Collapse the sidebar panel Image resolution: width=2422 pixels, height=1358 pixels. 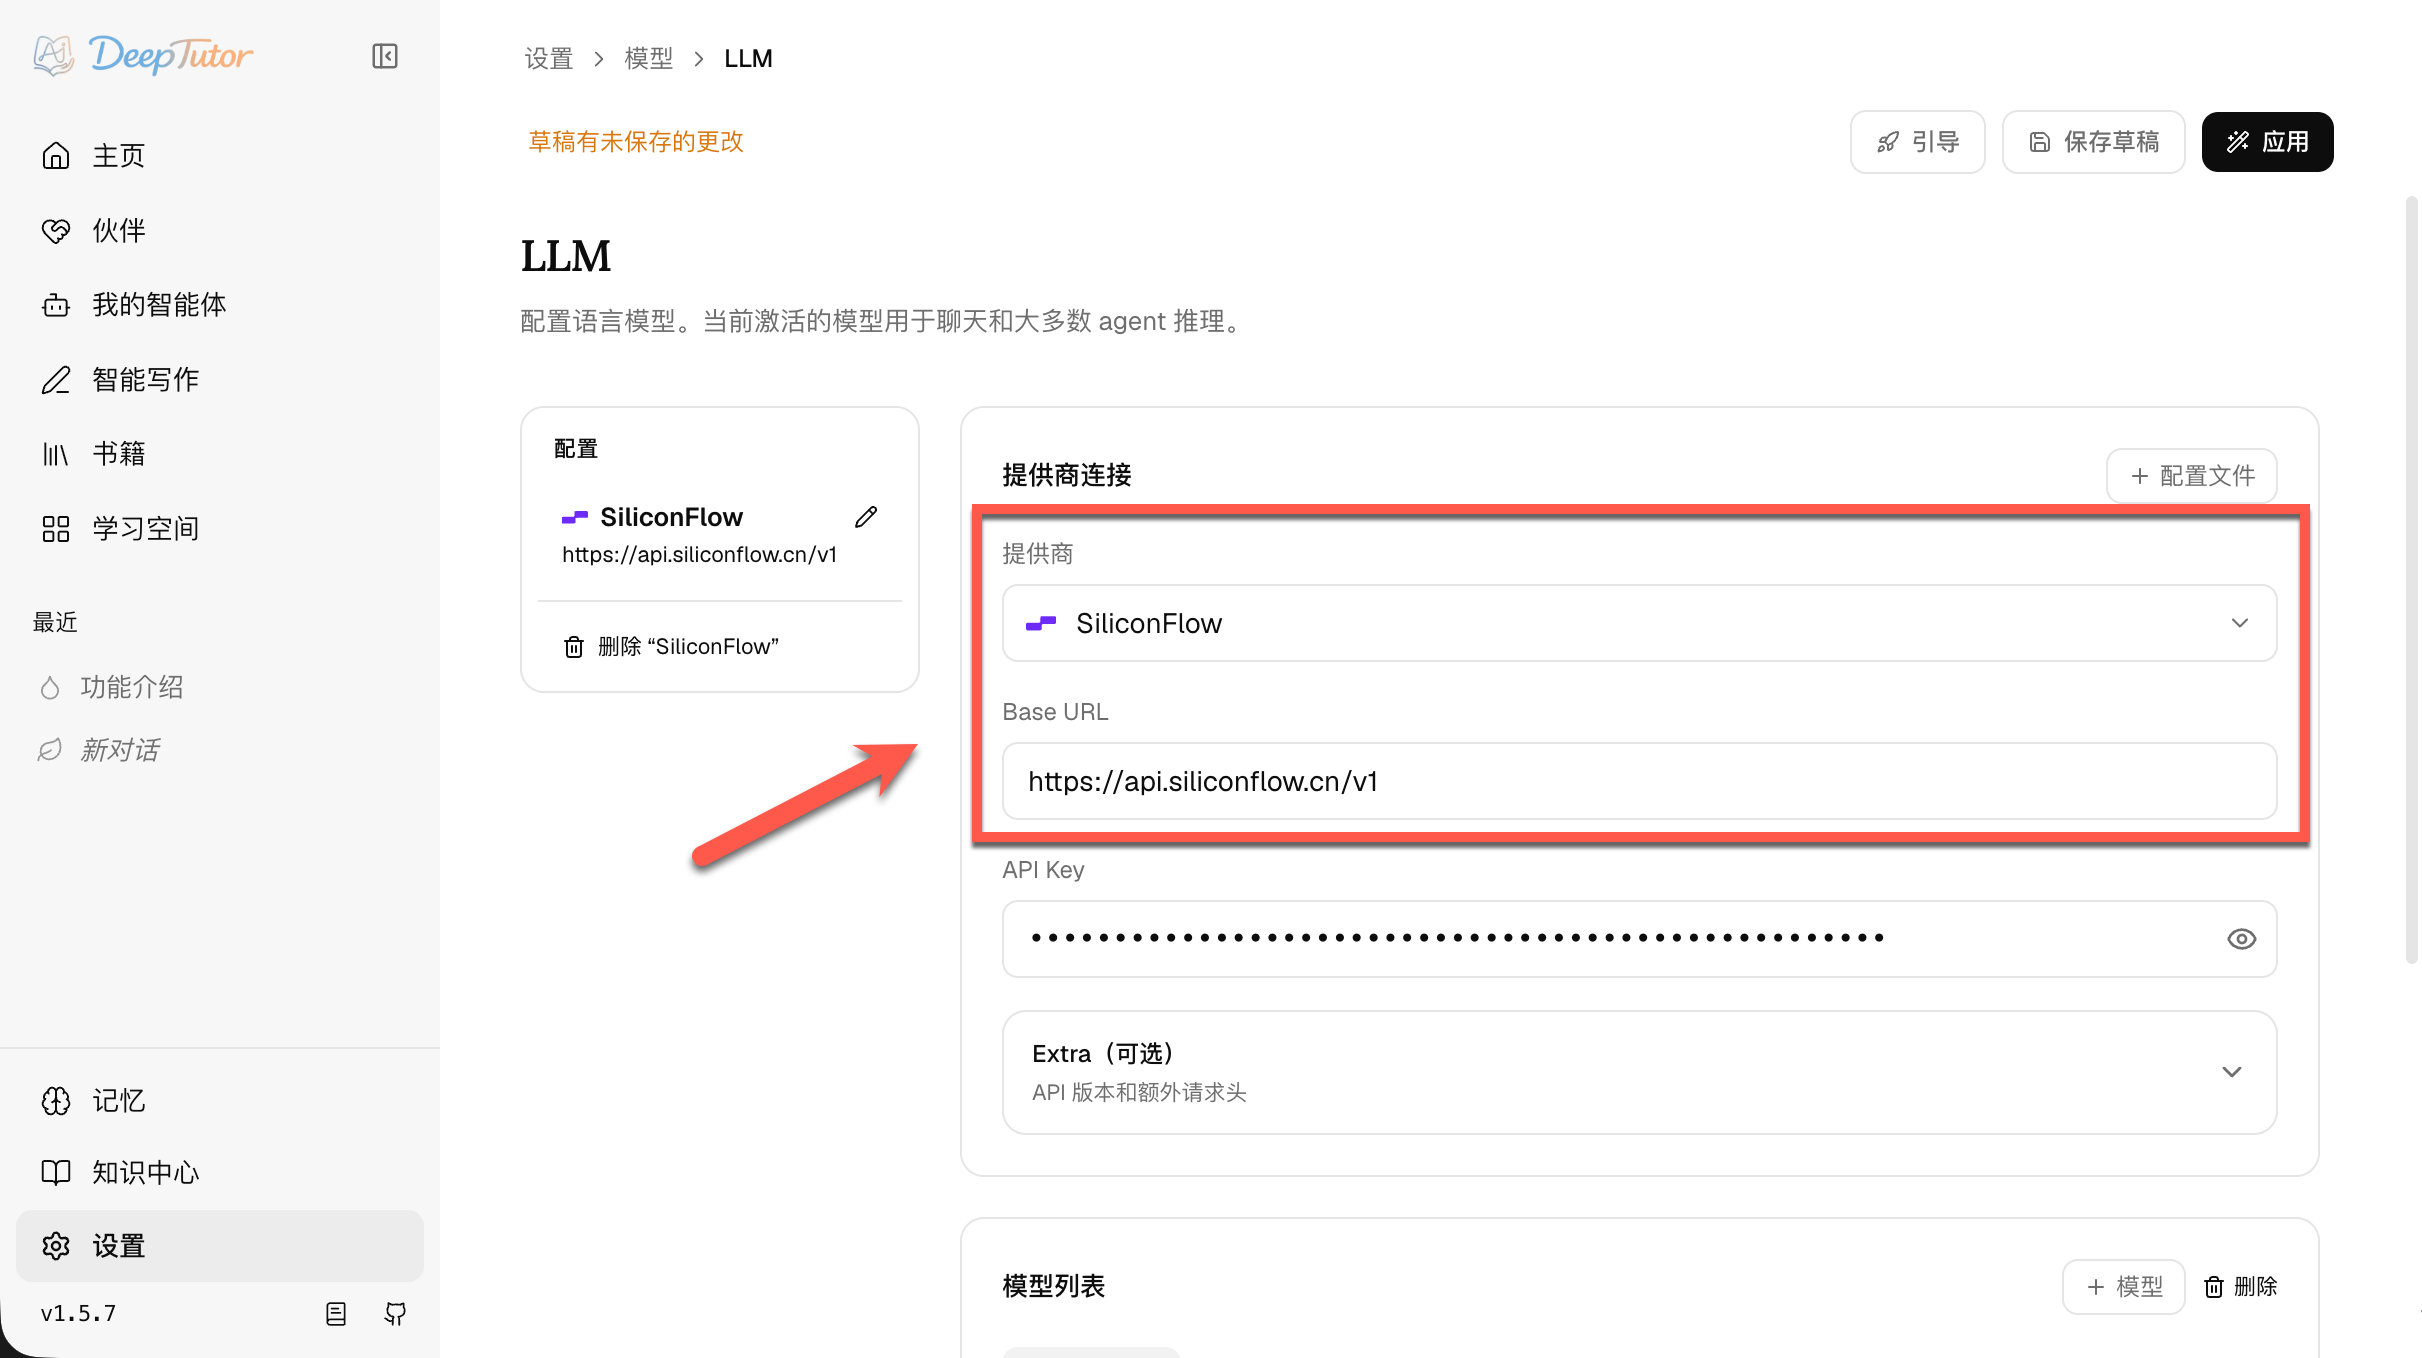[385, 56]
